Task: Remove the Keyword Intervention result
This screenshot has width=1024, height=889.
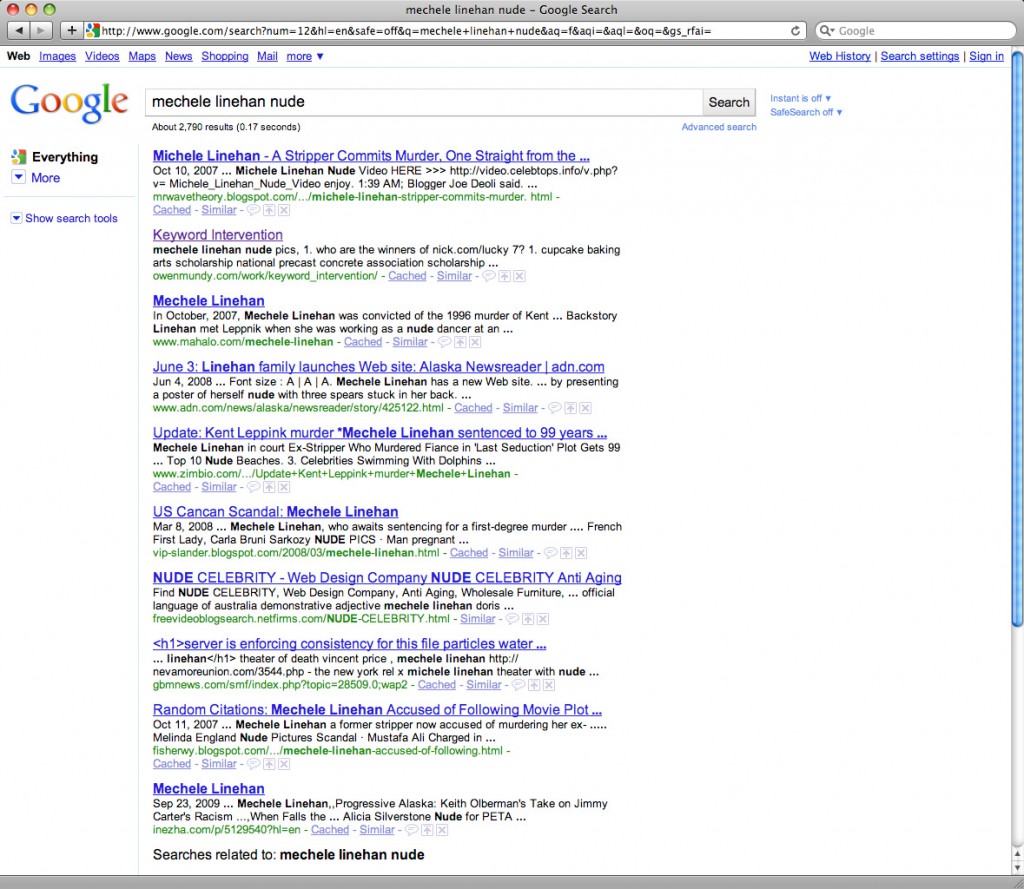Action: pyautogui.click(x=519, y=276)
